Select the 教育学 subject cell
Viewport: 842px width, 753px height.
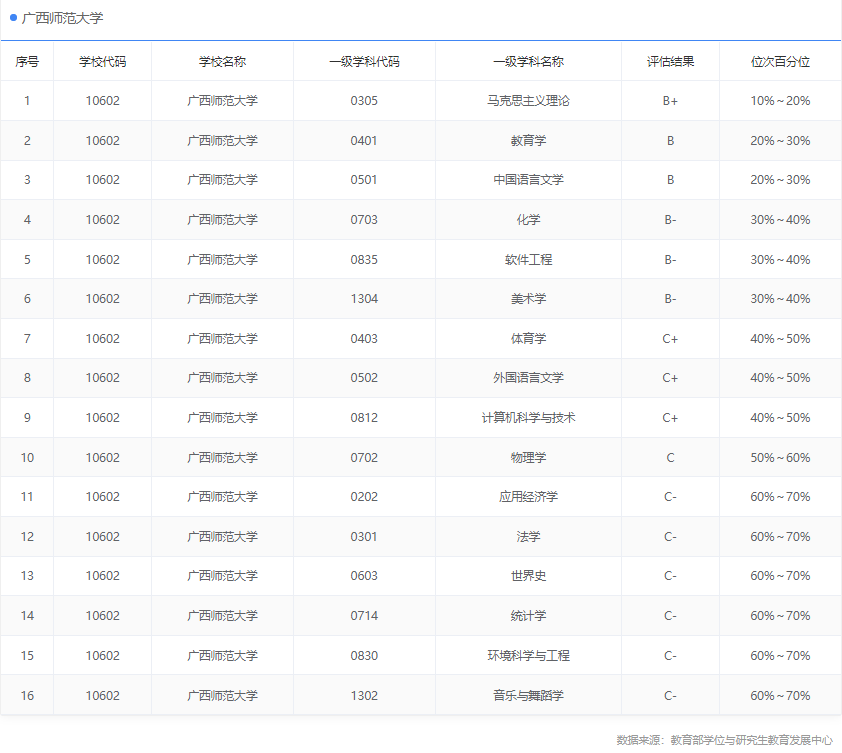coord(528,141)
